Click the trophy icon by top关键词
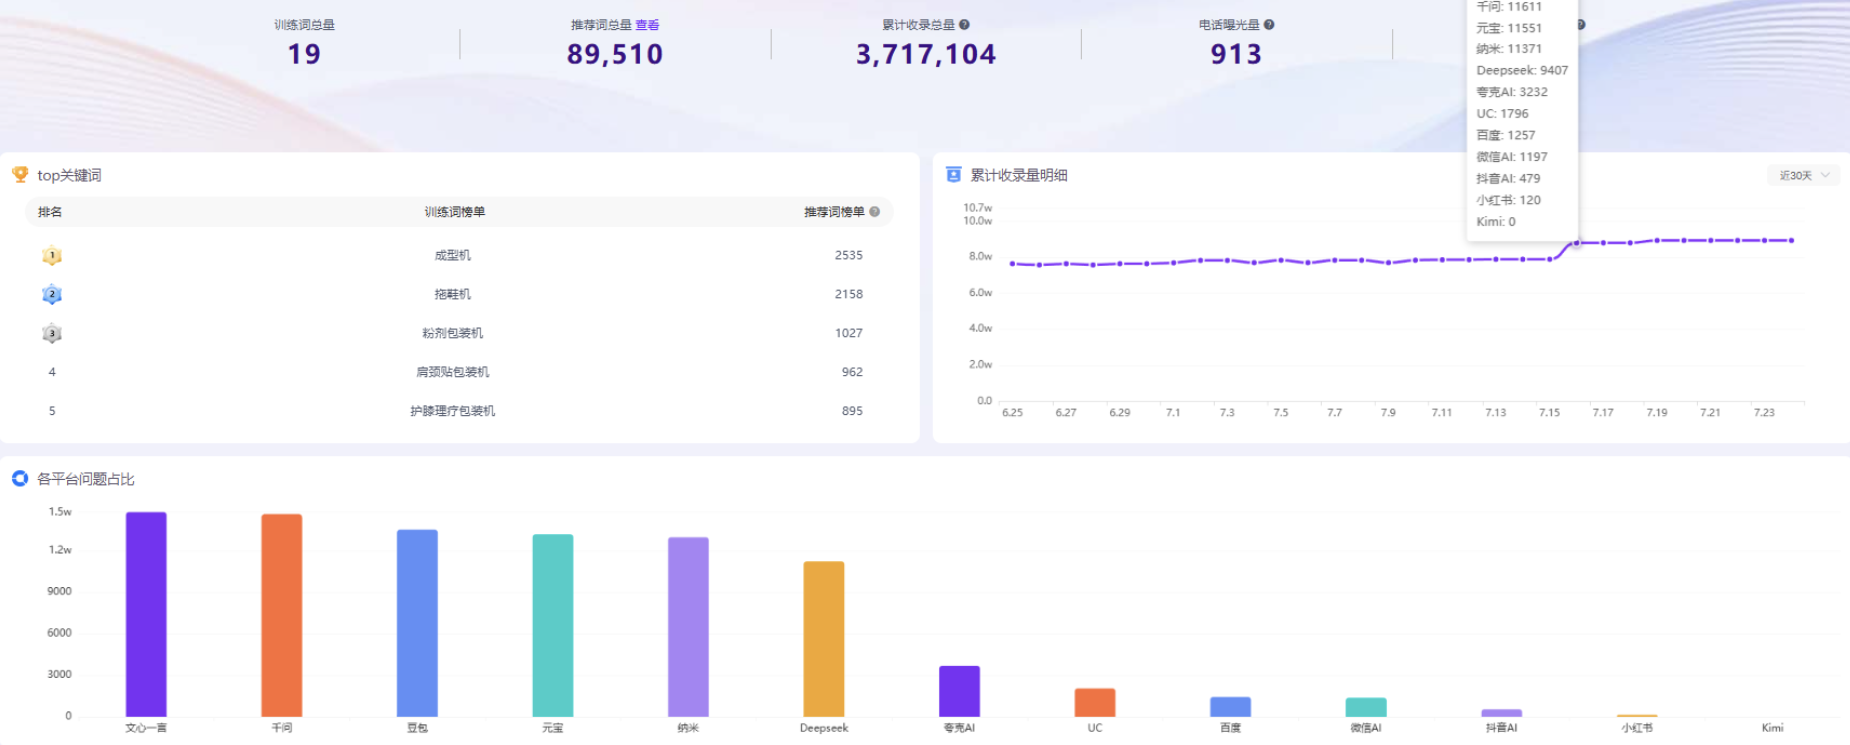 click(20, 175)
